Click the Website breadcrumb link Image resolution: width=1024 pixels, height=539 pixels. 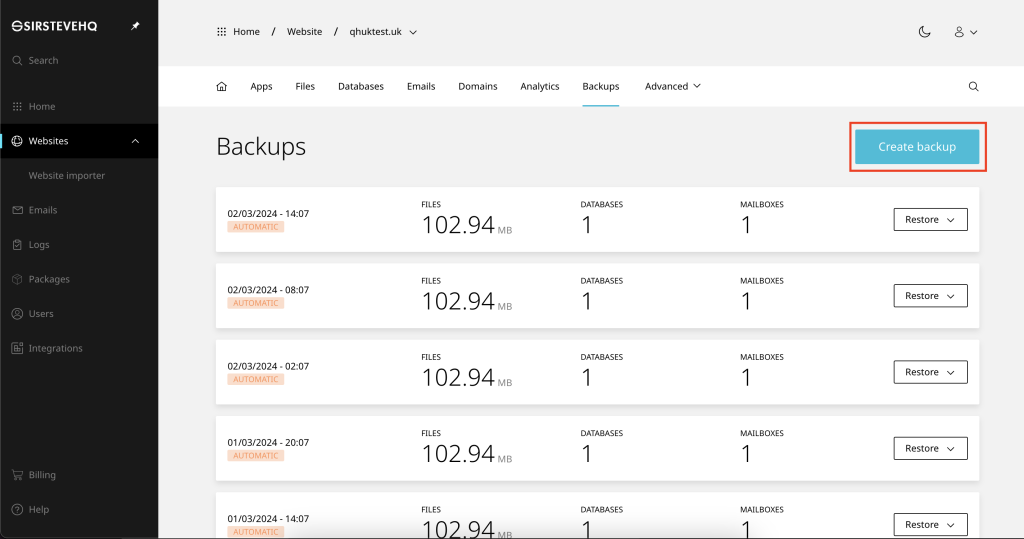tap(304, 32)
